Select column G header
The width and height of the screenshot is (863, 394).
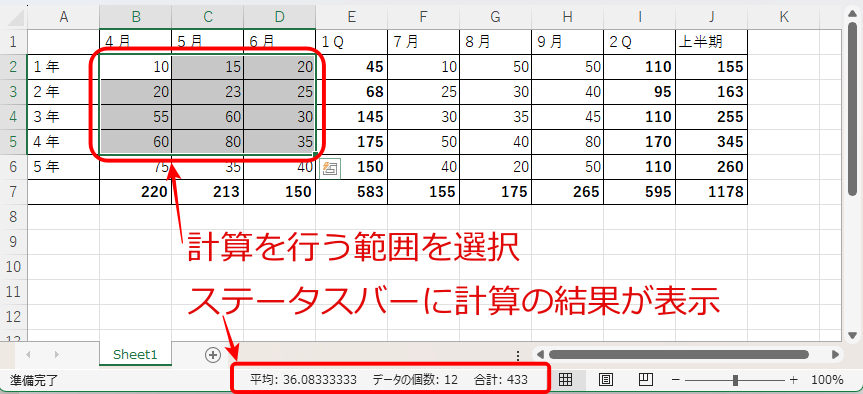pyautogui.click(x=495, y=17)
